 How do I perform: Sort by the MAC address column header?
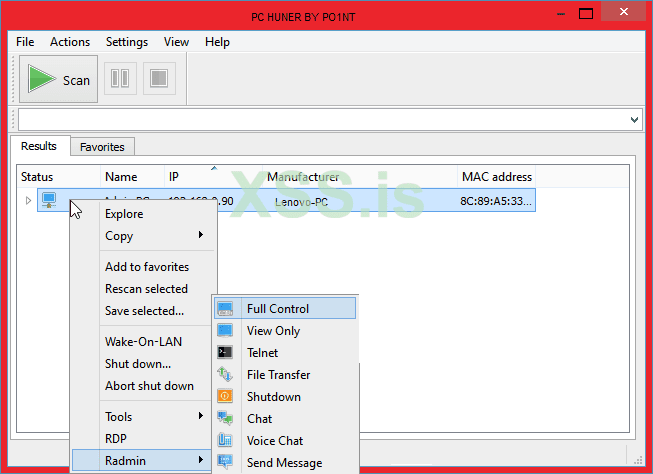tap(496, 177)
